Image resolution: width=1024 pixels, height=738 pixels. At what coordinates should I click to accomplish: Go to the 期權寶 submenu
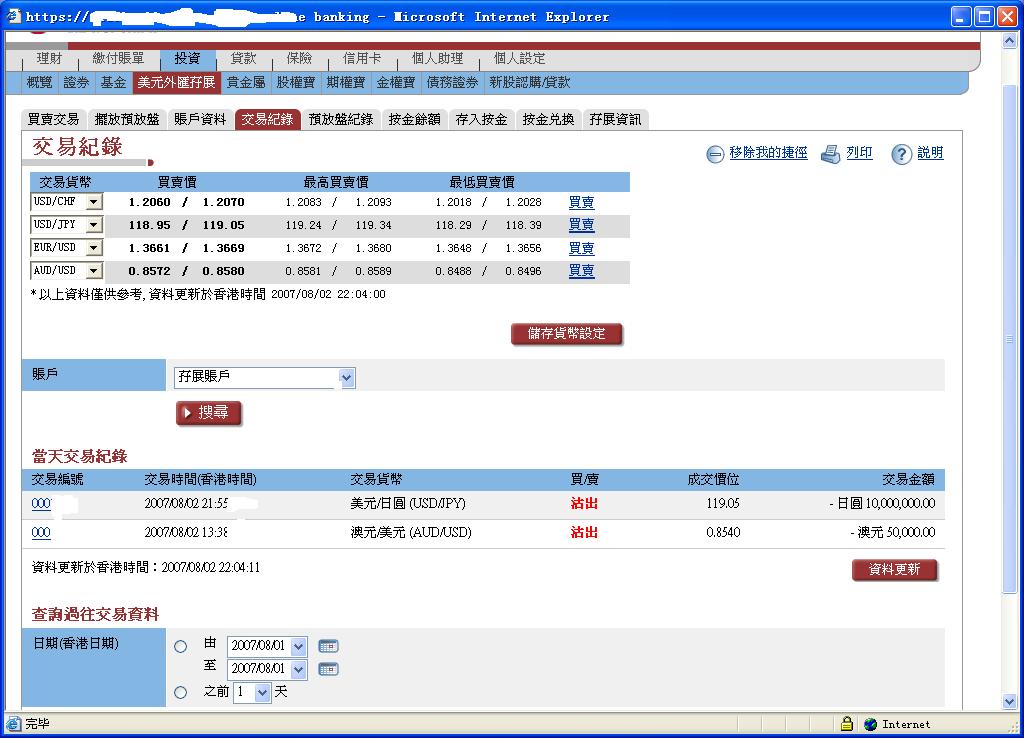point(345,82)
